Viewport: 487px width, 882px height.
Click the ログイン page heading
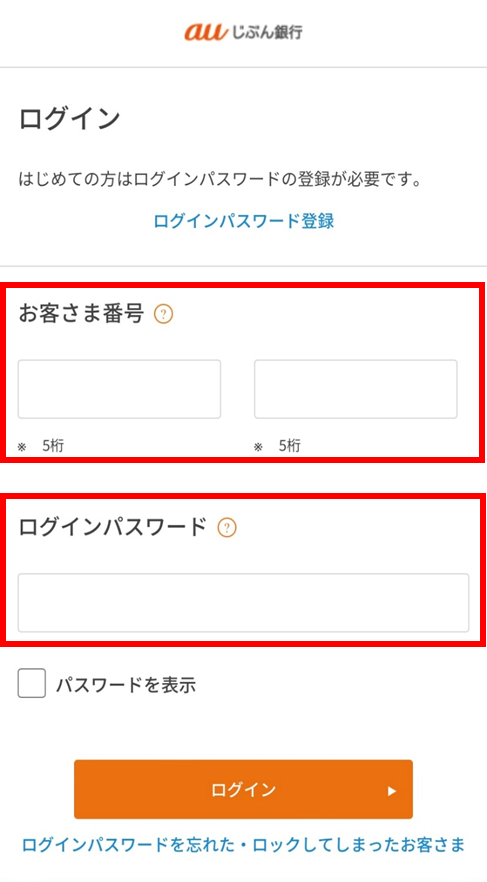(x=70, y=119)
